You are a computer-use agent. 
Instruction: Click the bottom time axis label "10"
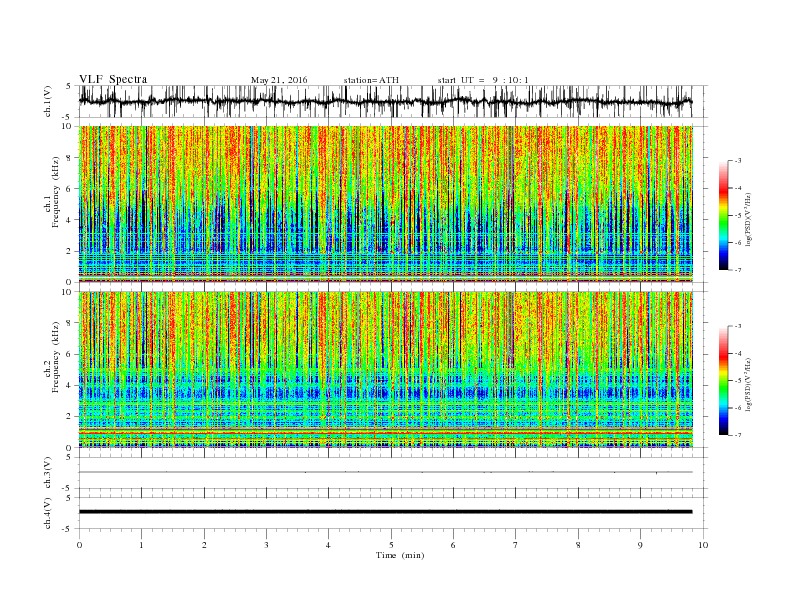pos(703,545)
